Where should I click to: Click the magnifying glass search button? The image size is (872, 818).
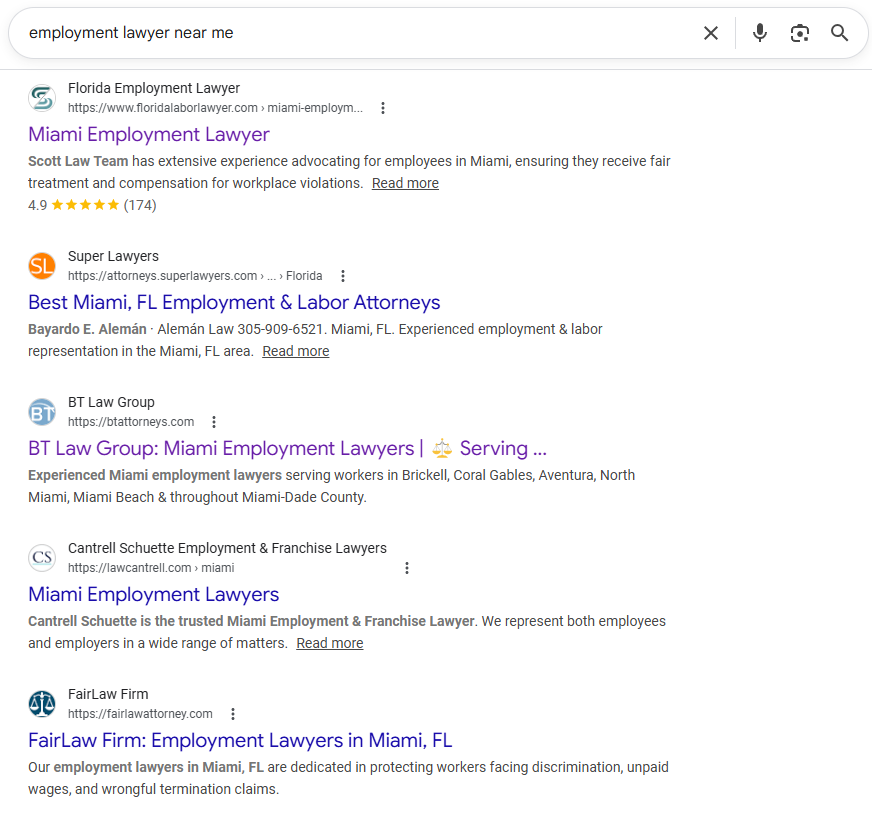839,33
